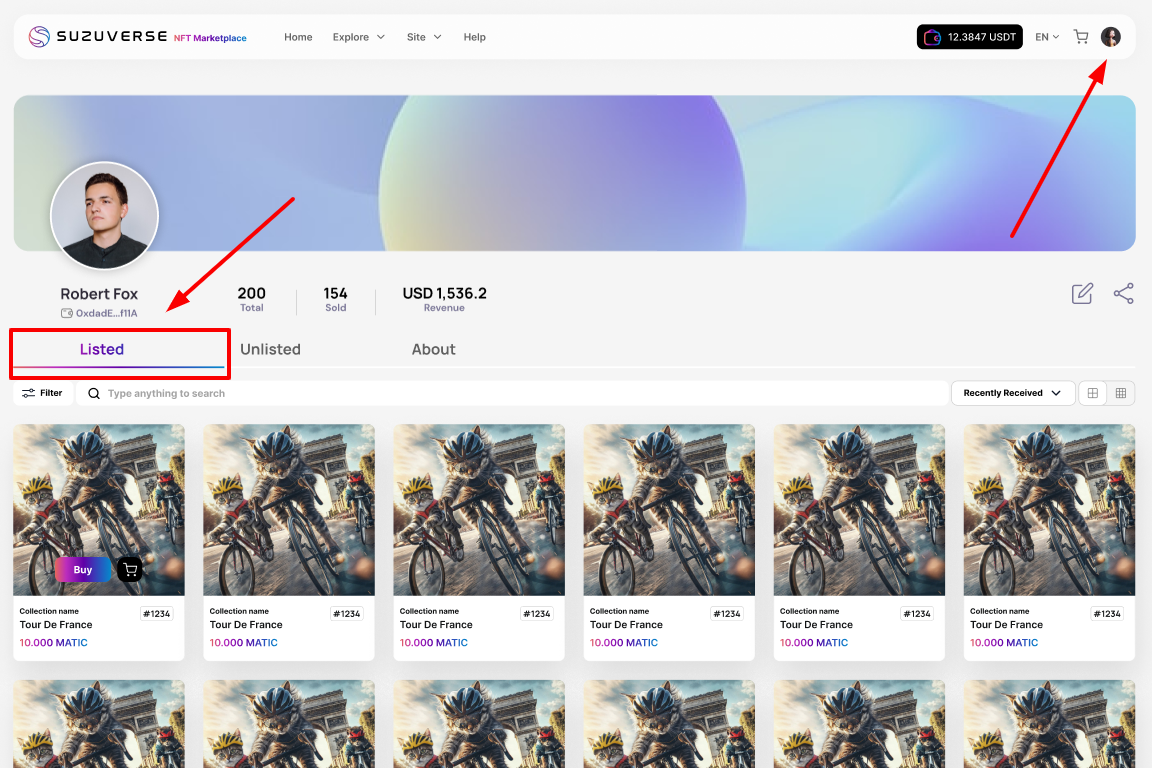Copy wallet address 0xdadE...f11A
The width and height of the screenshot is (1152, 768).
tap(100, 313)
